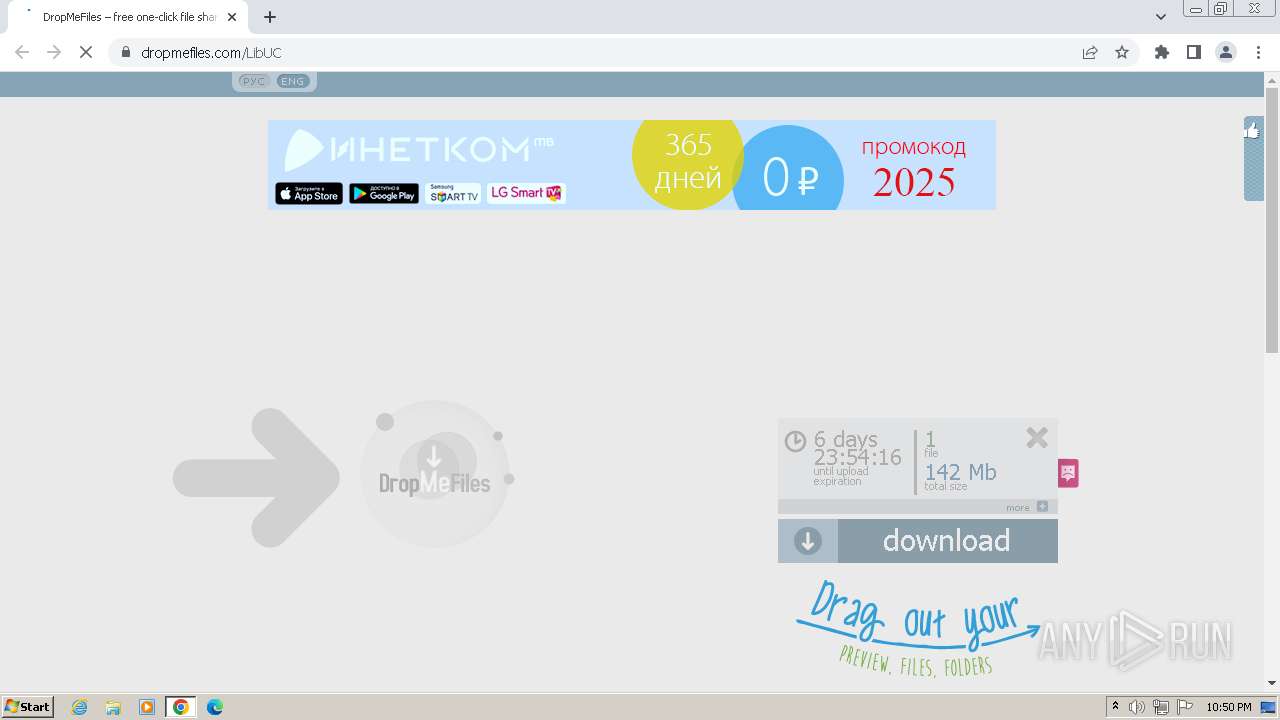Close the DropMeFiles tab

tap(232, 17)
